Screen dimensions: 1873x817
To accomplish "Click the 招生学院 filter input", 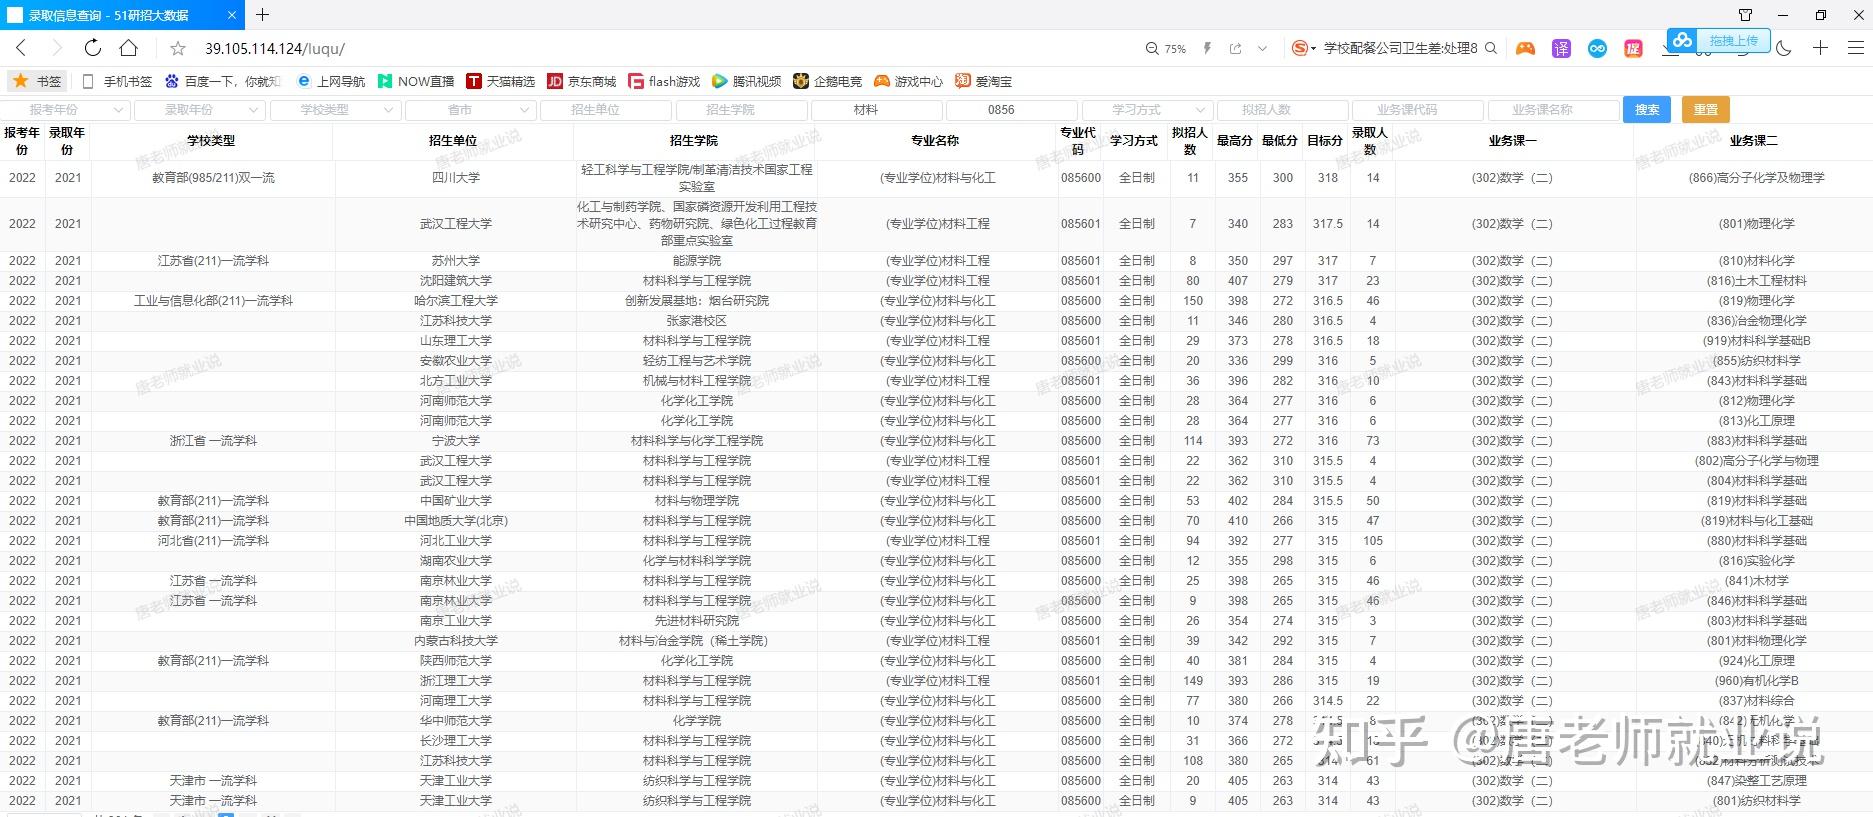I will 741,110.
